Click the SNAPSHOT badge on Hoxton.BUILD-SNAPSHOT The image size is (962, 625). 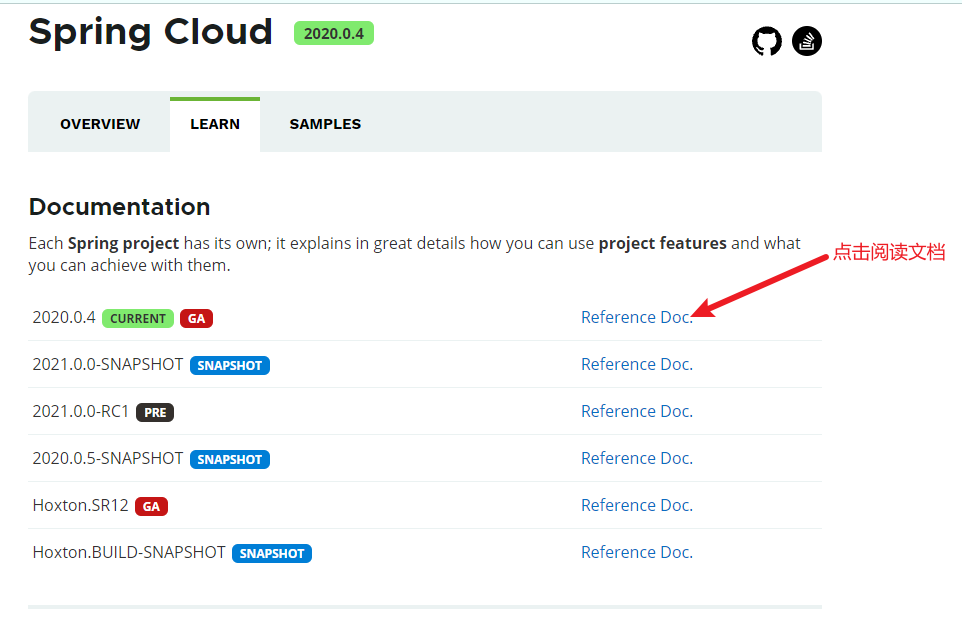click(x=272, y=553)
